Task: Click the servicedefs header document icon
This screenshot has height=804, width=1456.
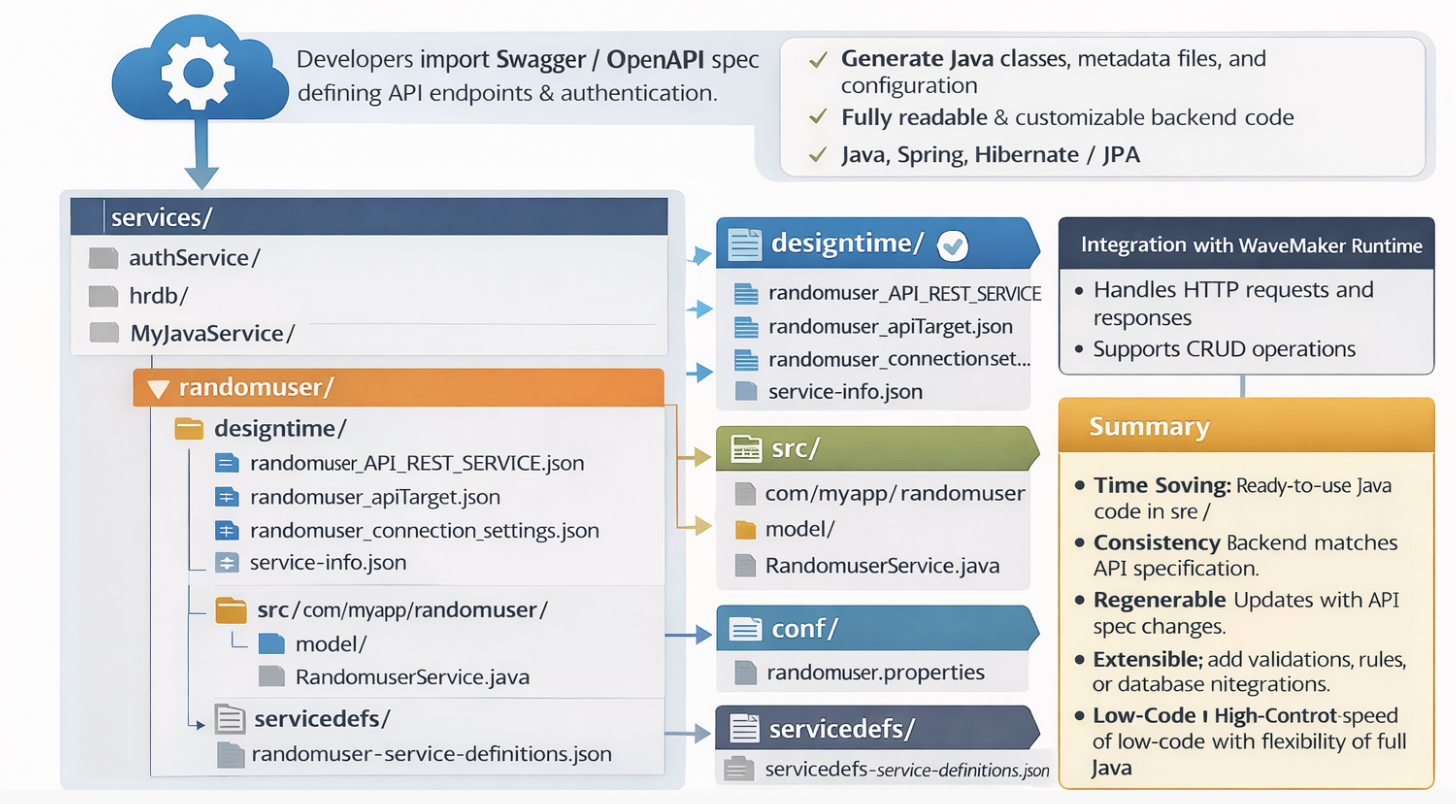Action: (x=743, y=728)
